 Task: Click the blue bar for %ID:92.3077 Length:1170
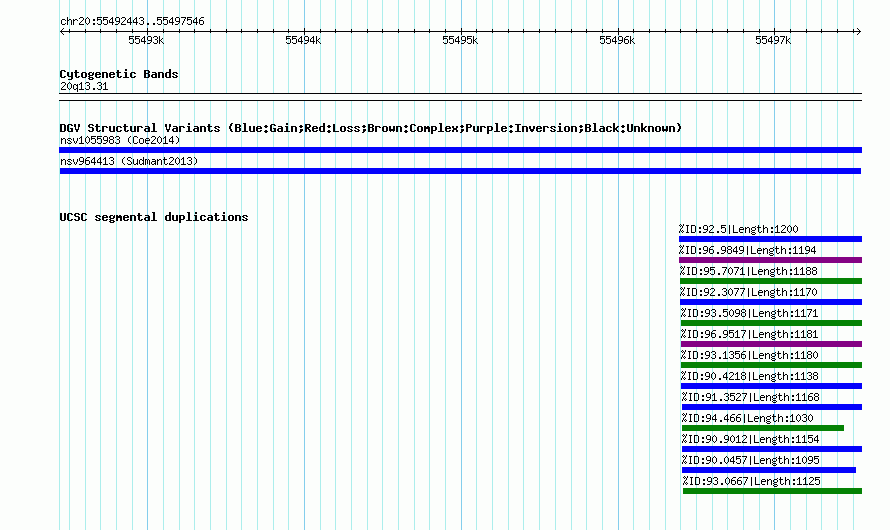click(x=771, y=302)
